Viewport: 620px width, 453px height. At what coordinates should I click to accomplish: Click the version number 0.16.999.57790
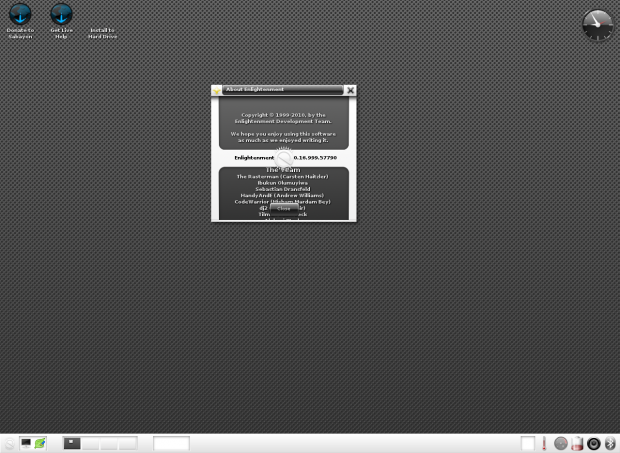coord(315,157)
